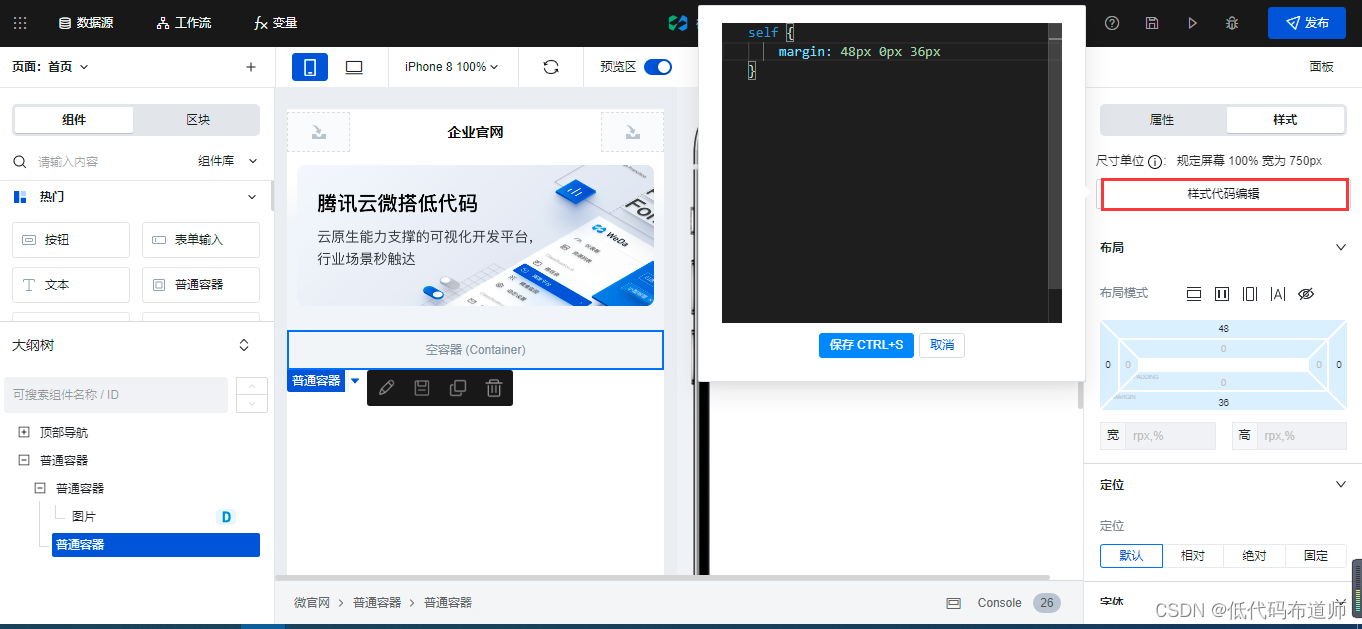Image resolution: width=1362 pixels, height=629 pixels.
Task: Click the outline search up arrow
Action: (x=252, y=386)
